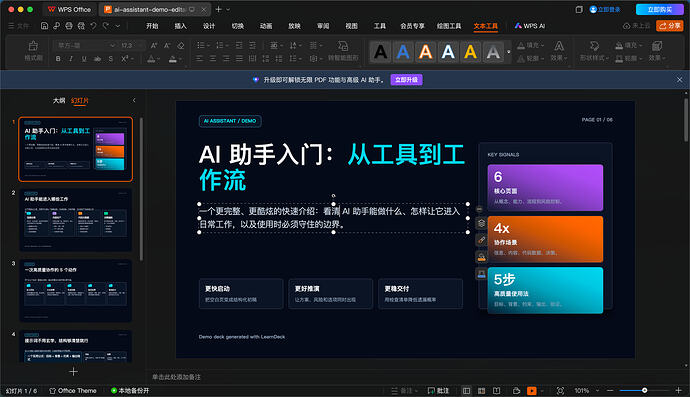This screenshot has width=690, height=397.
Task: Click fit slide to window icon
Action: tap(560, 390)
